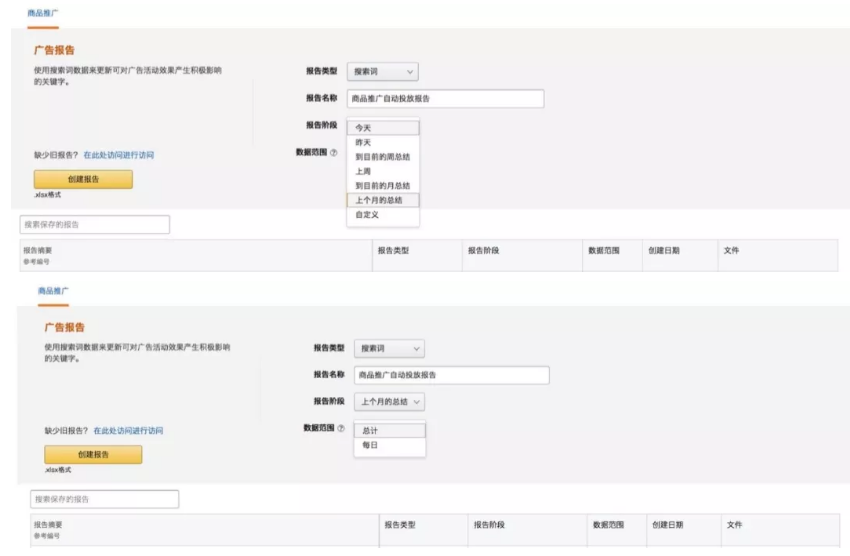Click the 数据范围 help icon in lower panel

tap(341, 428)
